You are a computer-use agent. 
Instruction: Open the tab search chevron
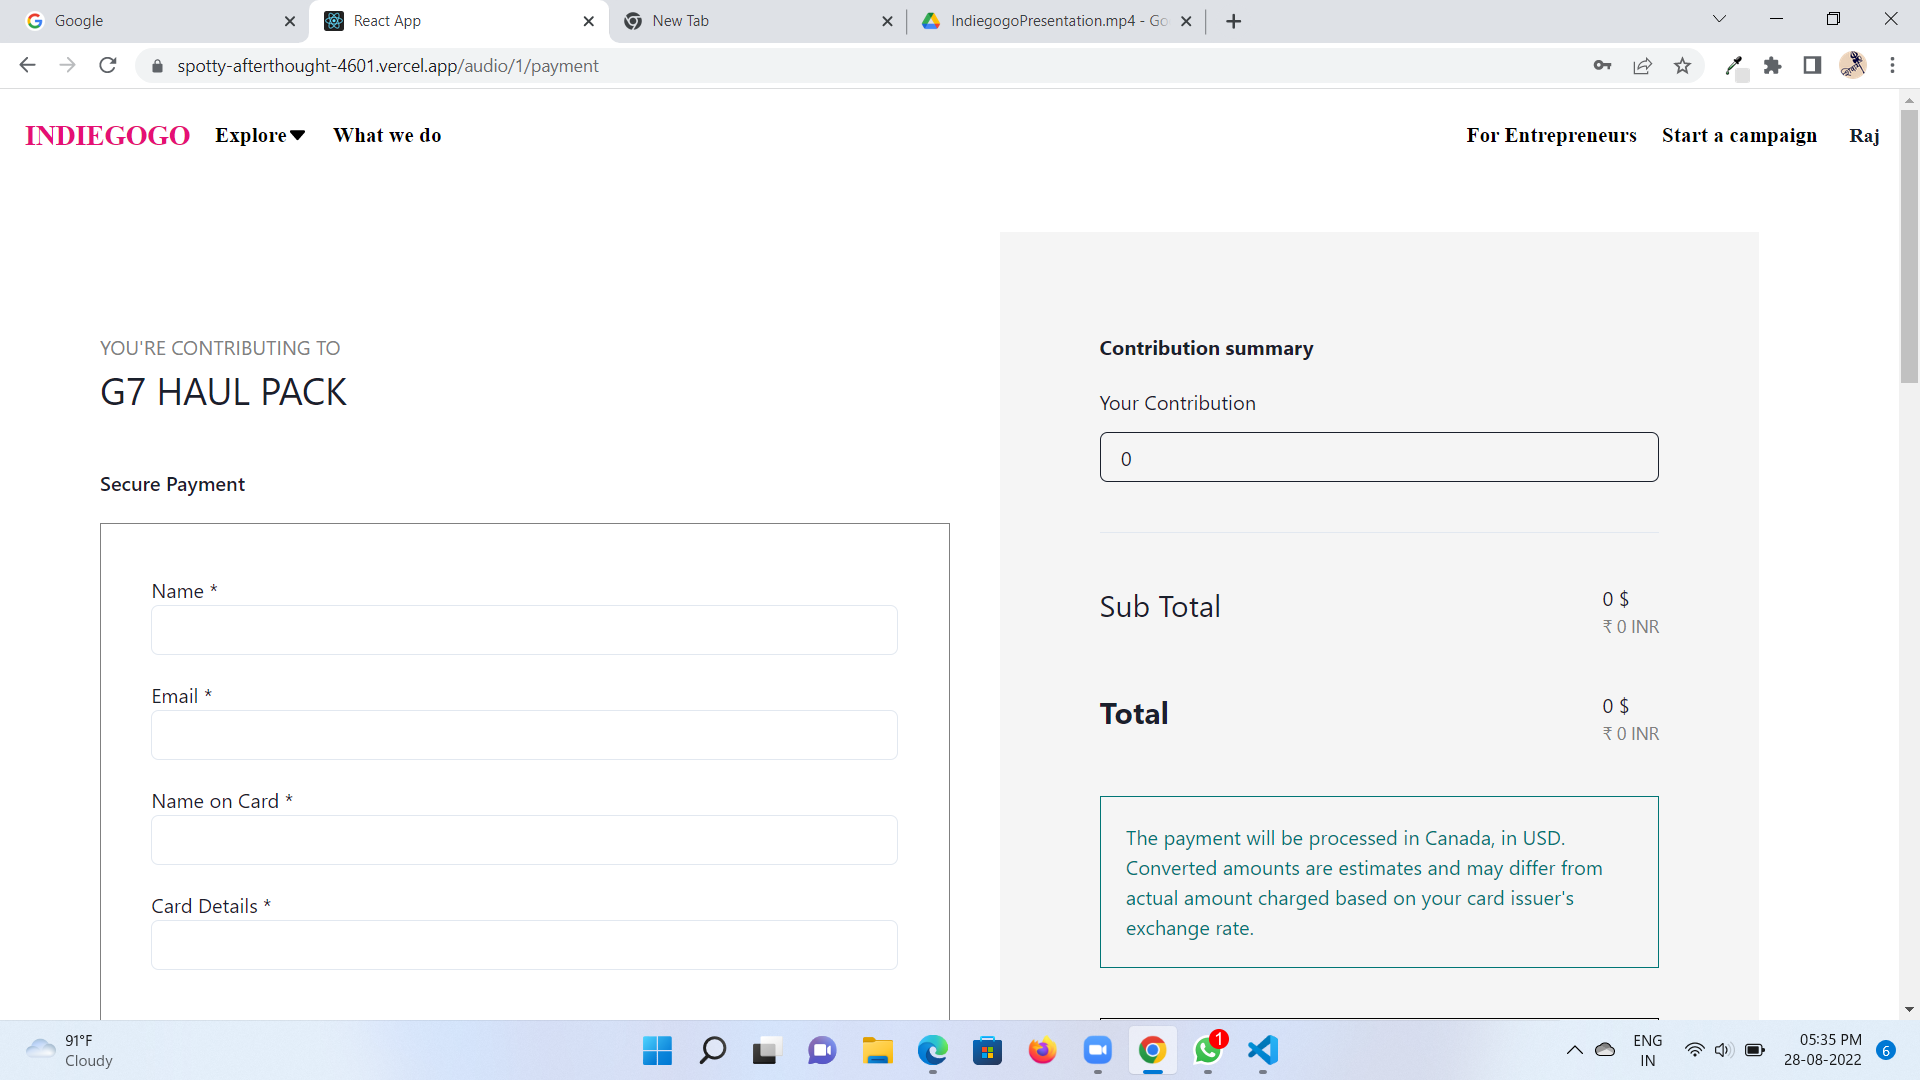point(1719,19)
